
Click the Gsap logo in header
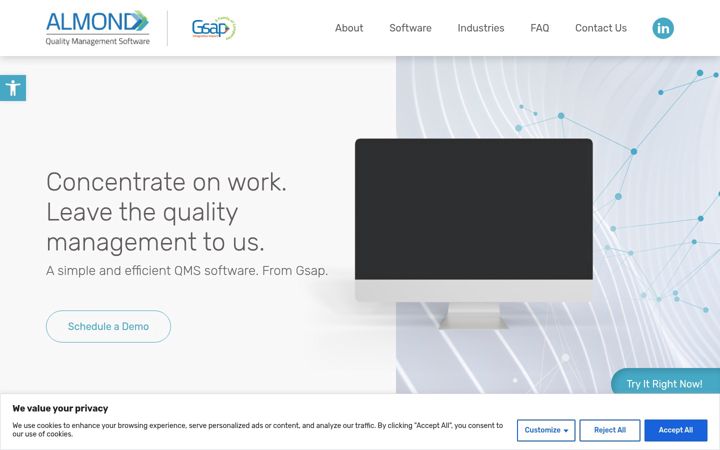pos(214,28)
